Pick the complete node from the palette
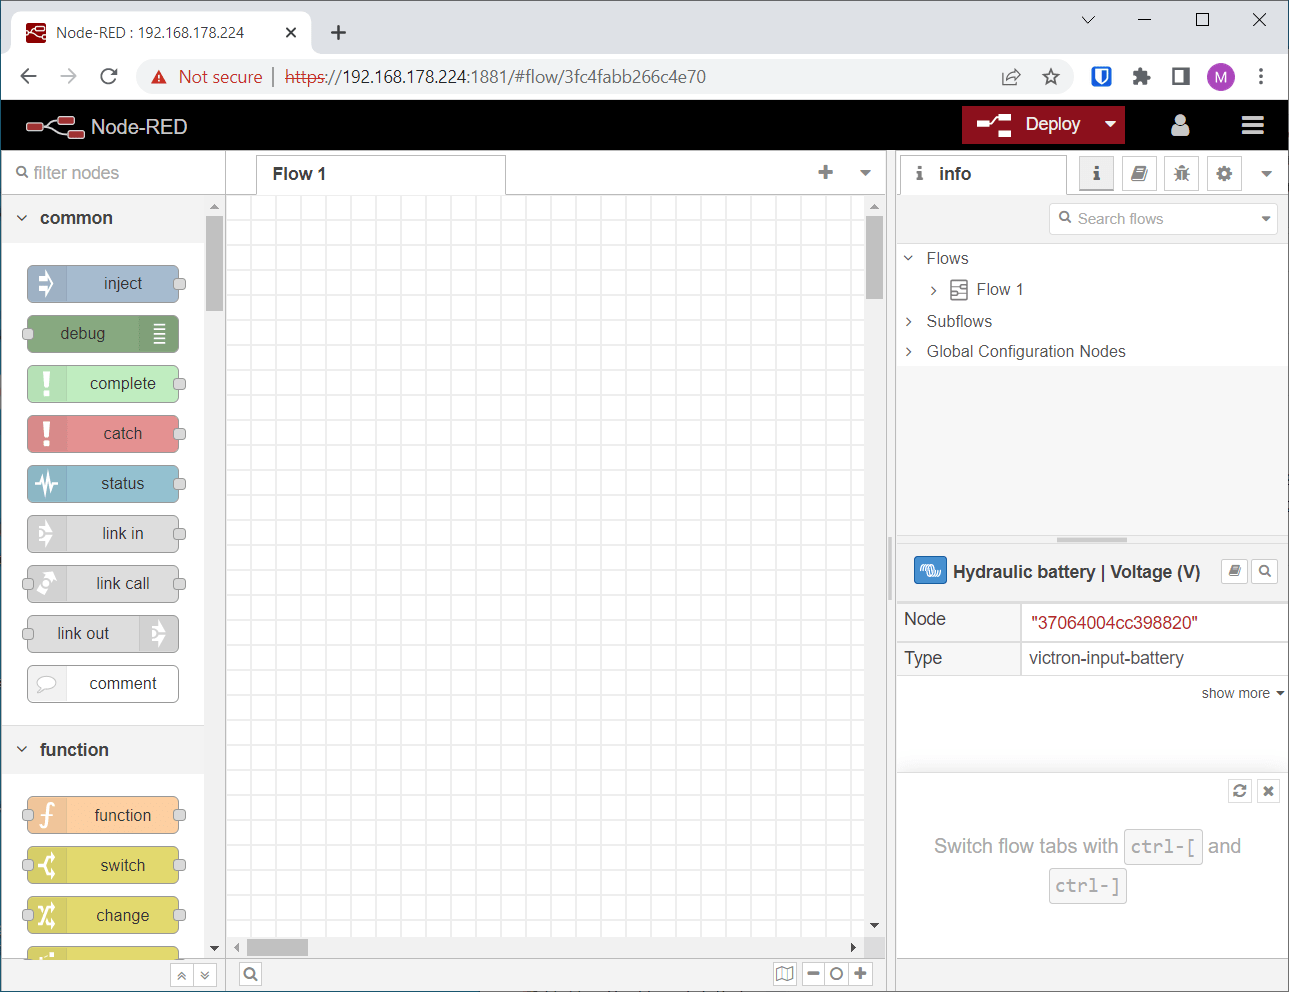Viewport: 1289px width, 992px height. pos(103,384)
